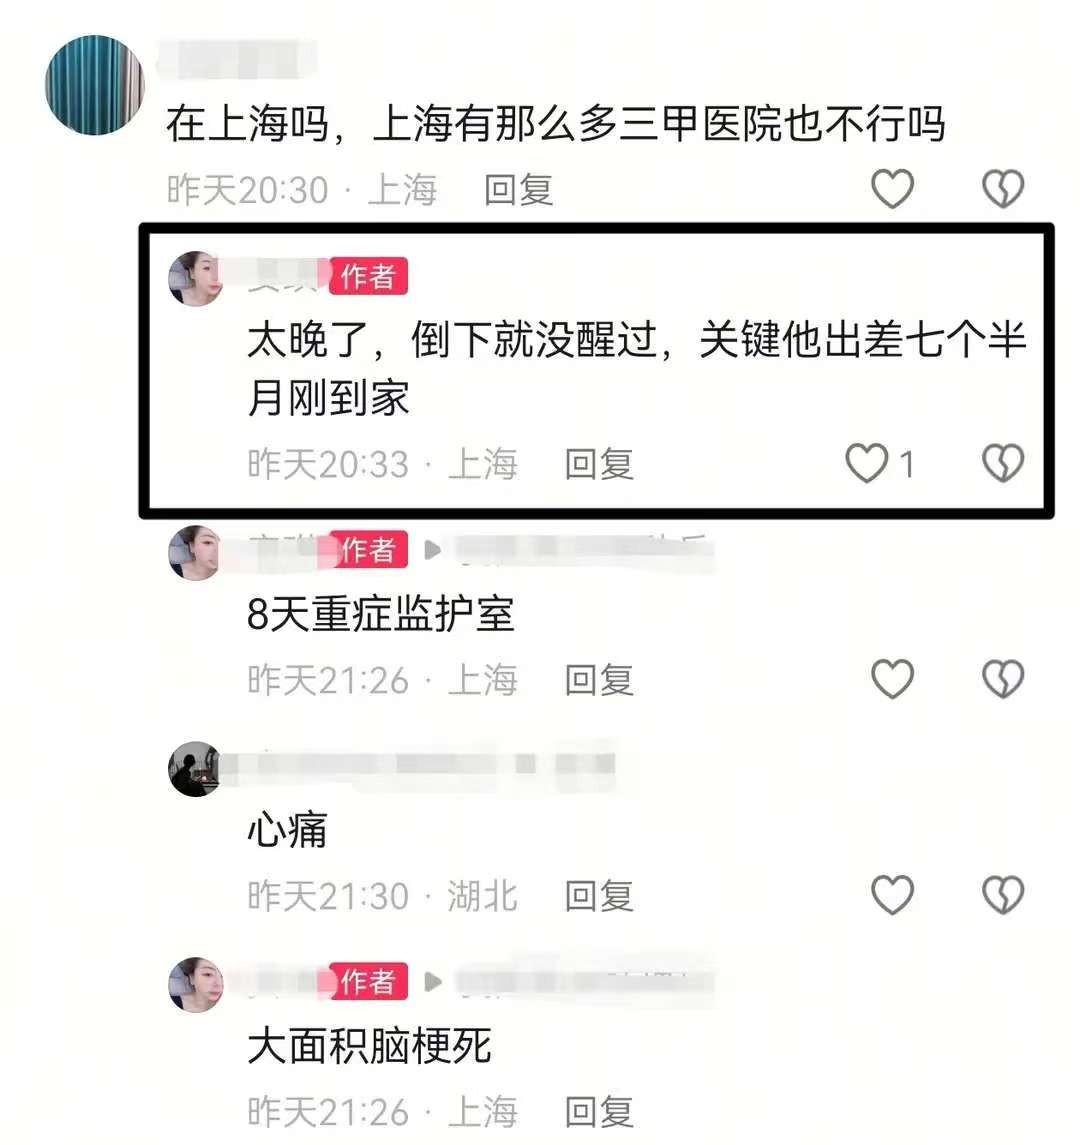Dislike the 8天重症监护室 reply

click(x=1003, y=679)
